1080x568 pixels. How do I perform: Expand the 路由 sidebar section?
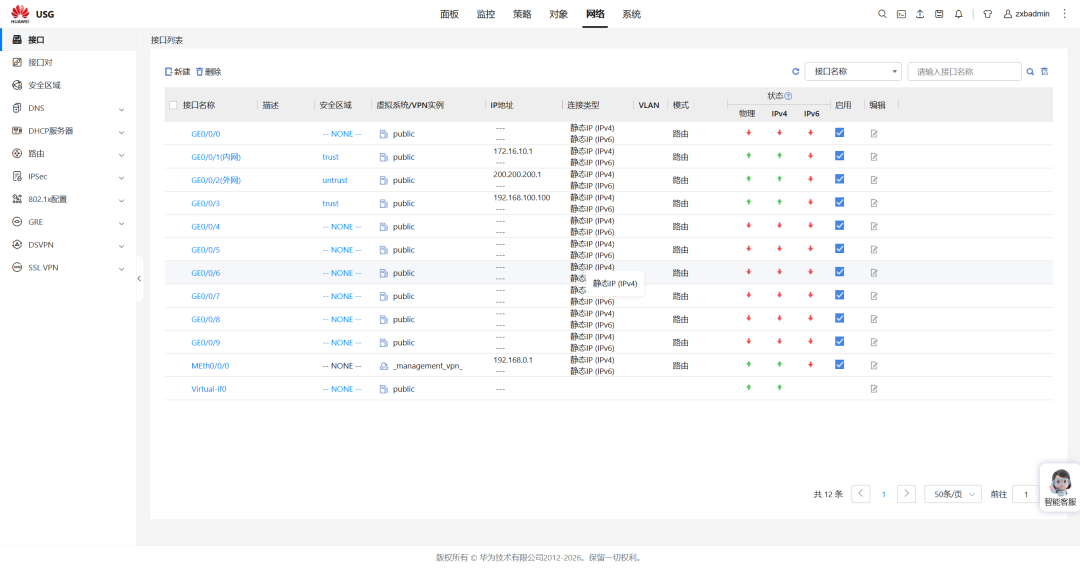[x=68, y=154]
